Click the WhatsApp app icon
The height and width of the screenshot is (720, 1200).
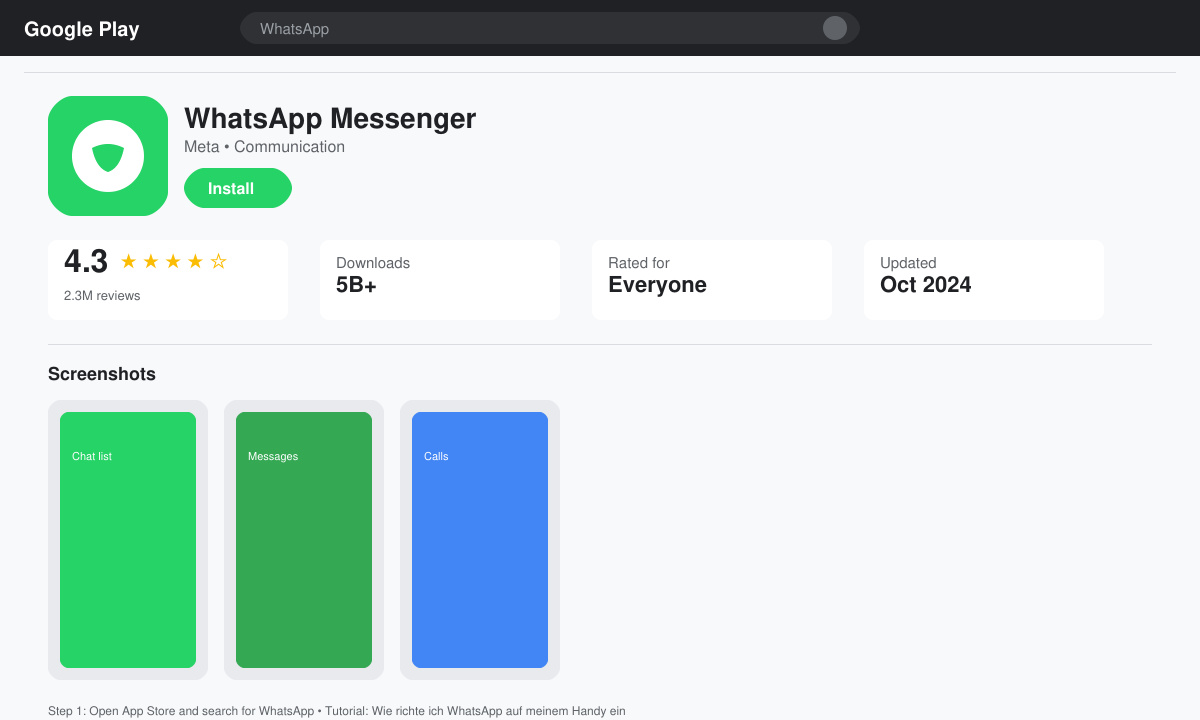[108, 156]
